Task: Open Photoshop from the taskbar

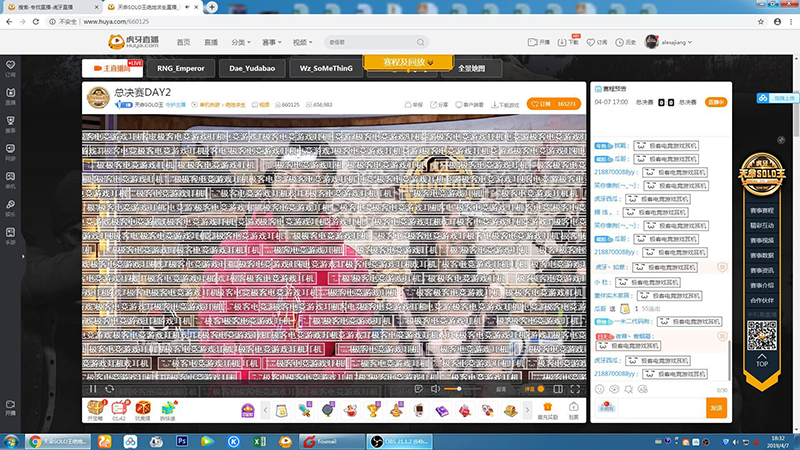Action: click(182, 441)
